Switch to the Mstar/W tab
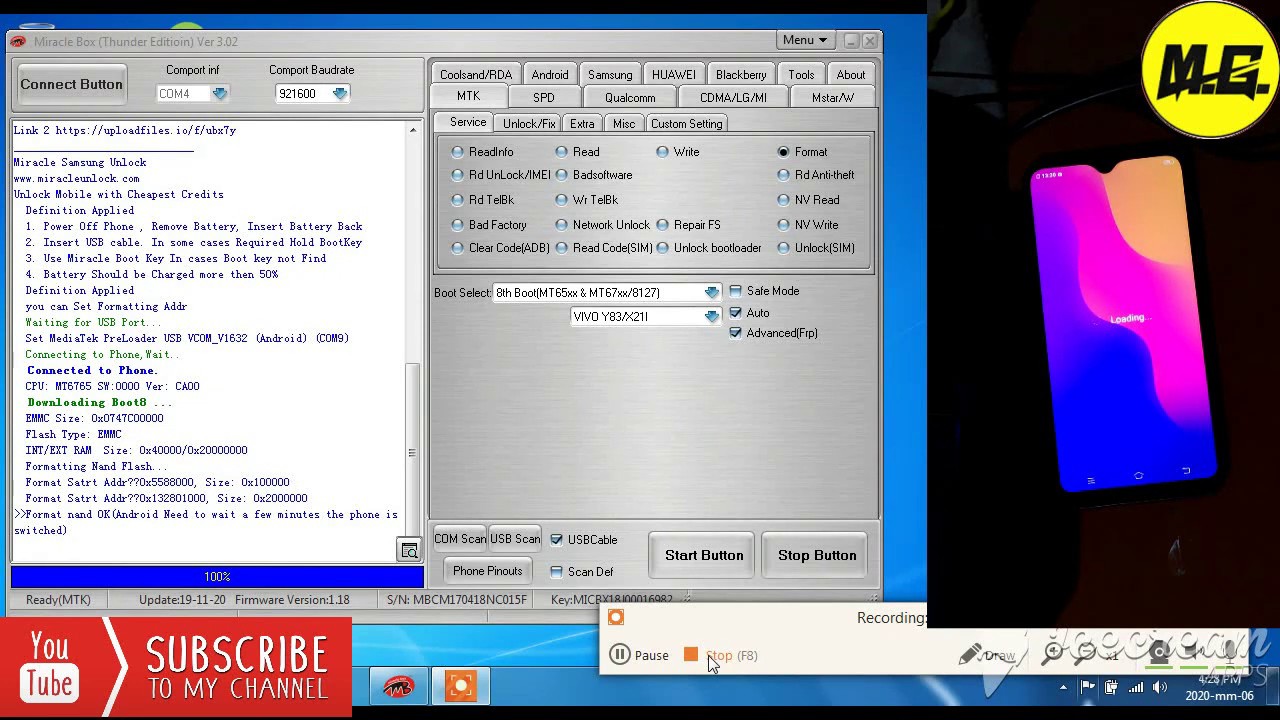 [833, 98]
